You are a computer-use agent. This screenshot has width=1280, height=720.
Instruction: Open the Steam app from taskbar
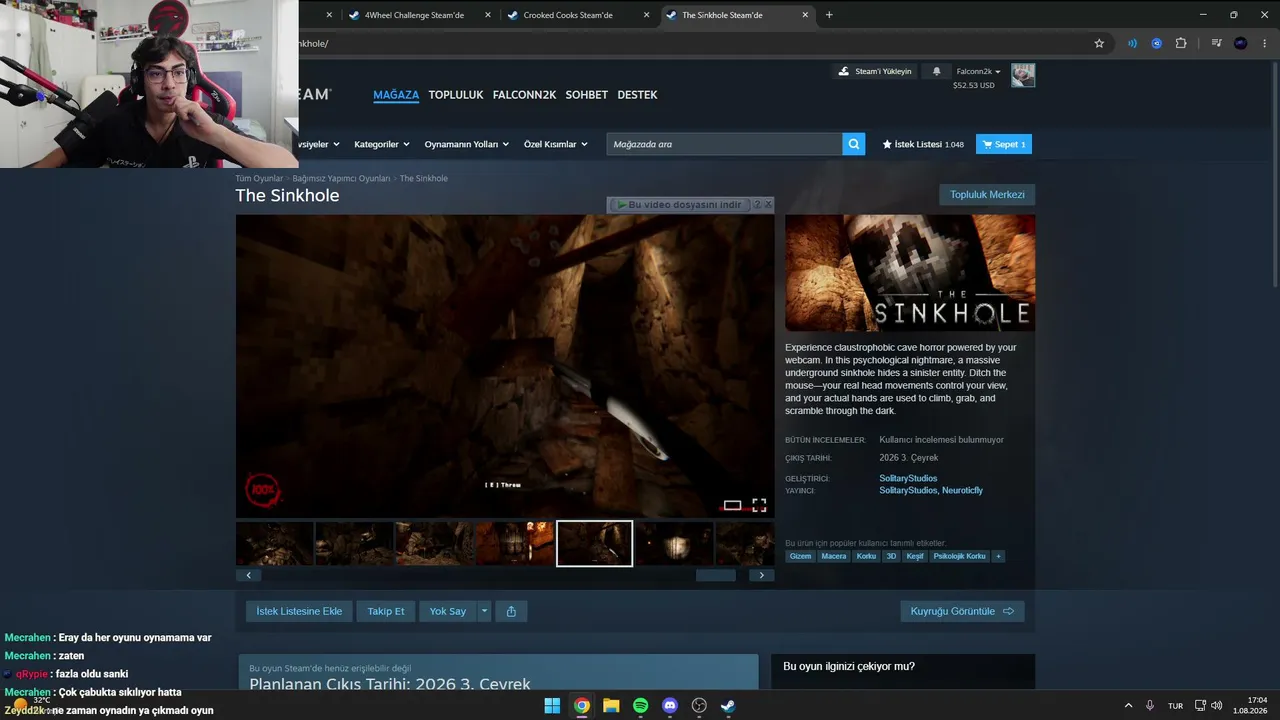tap(728, 705)
